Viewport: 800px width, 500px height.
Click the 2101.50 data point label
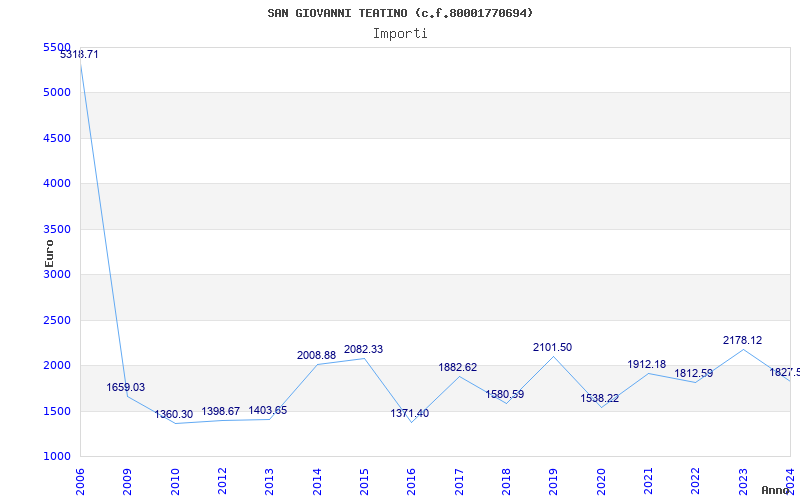[552, 347]
